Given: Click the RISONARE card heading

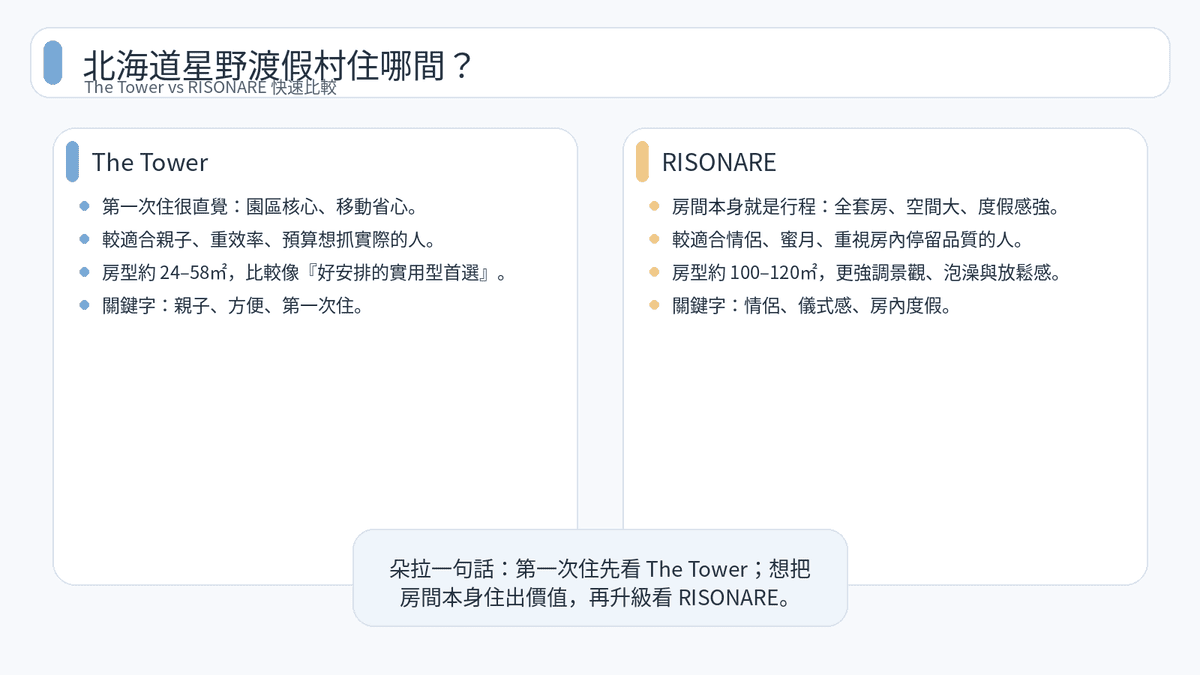Looking at the screenshot, I should (x=719, y=162).
